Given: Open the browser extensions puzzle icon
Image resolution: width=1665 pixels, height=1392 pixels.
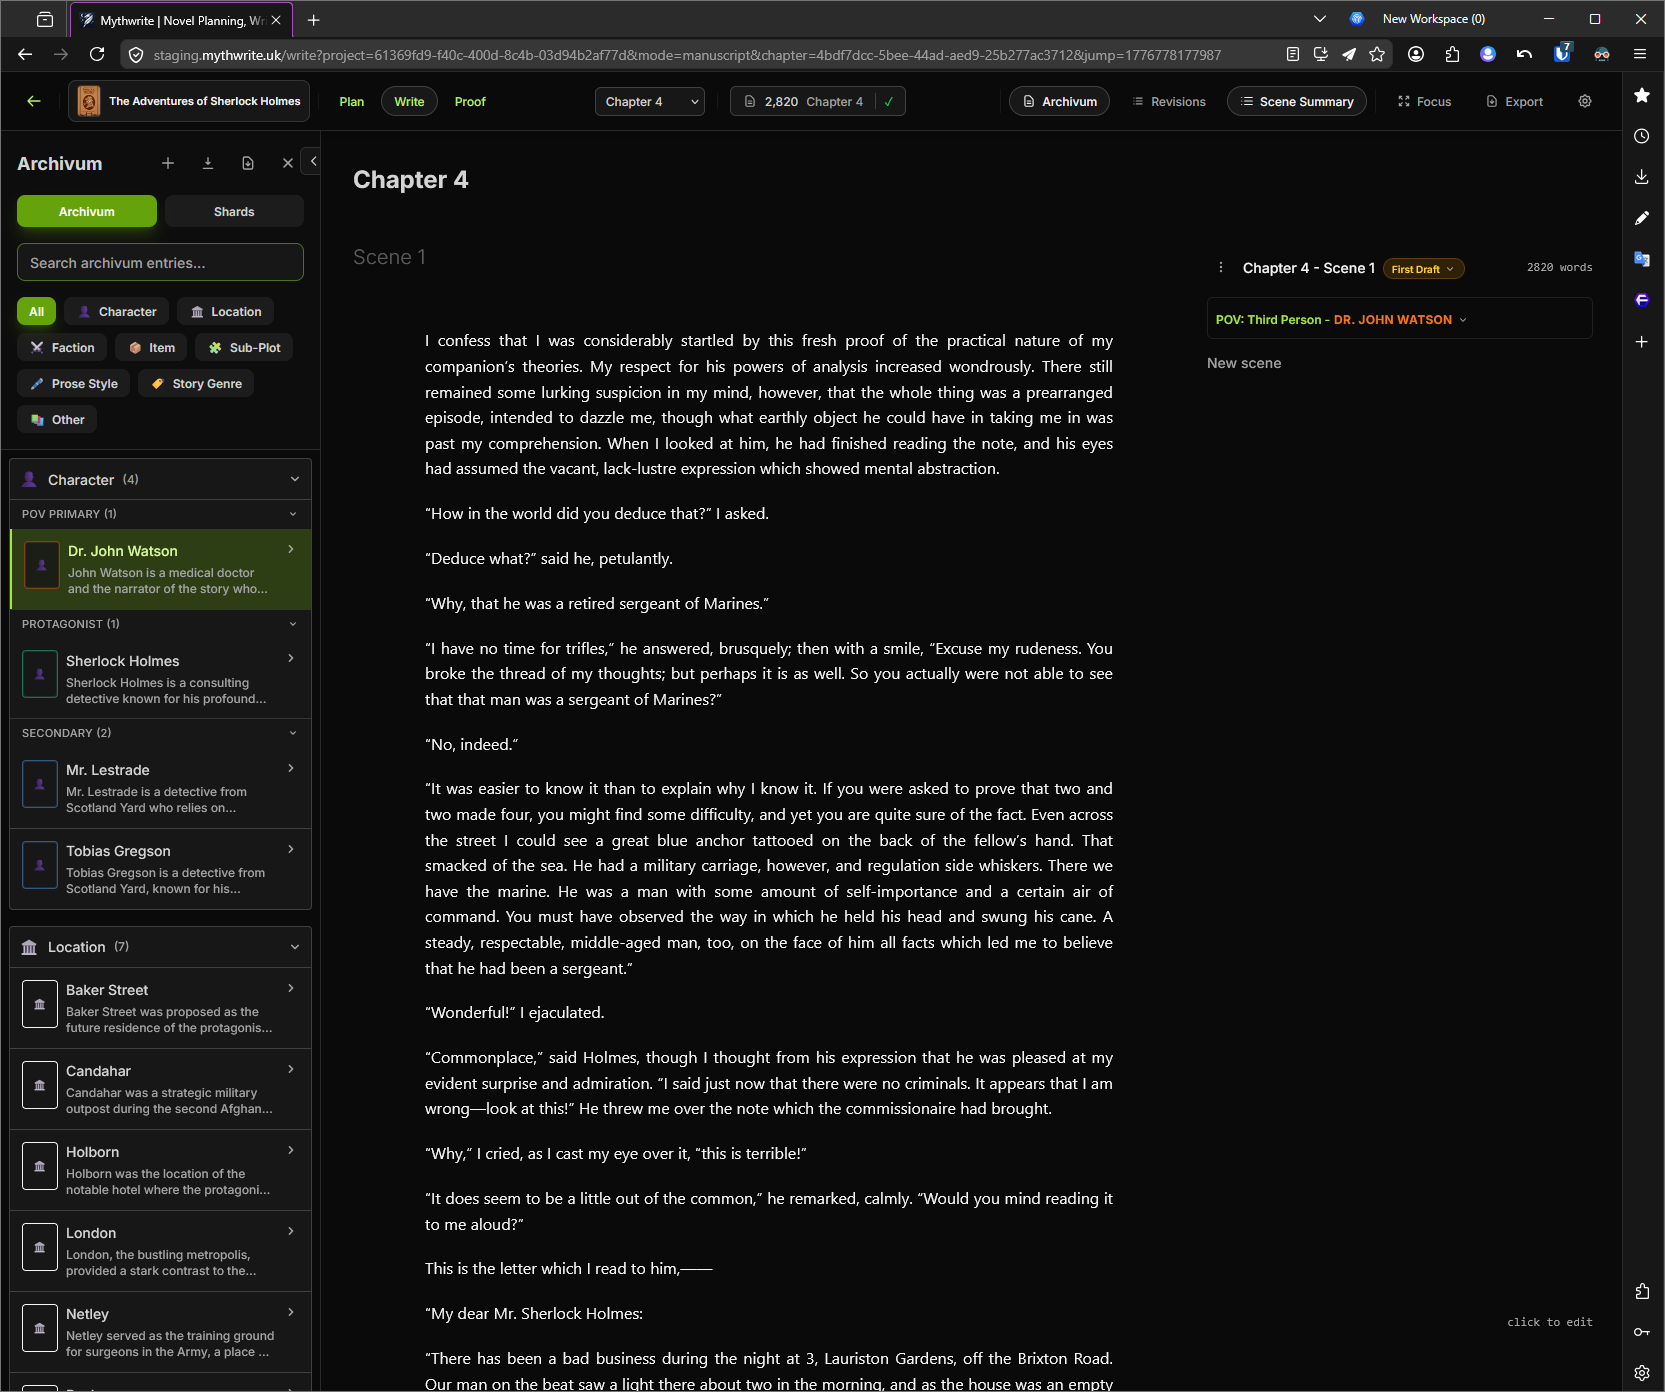Looking at the screenshot, I should pos(1452,55).
